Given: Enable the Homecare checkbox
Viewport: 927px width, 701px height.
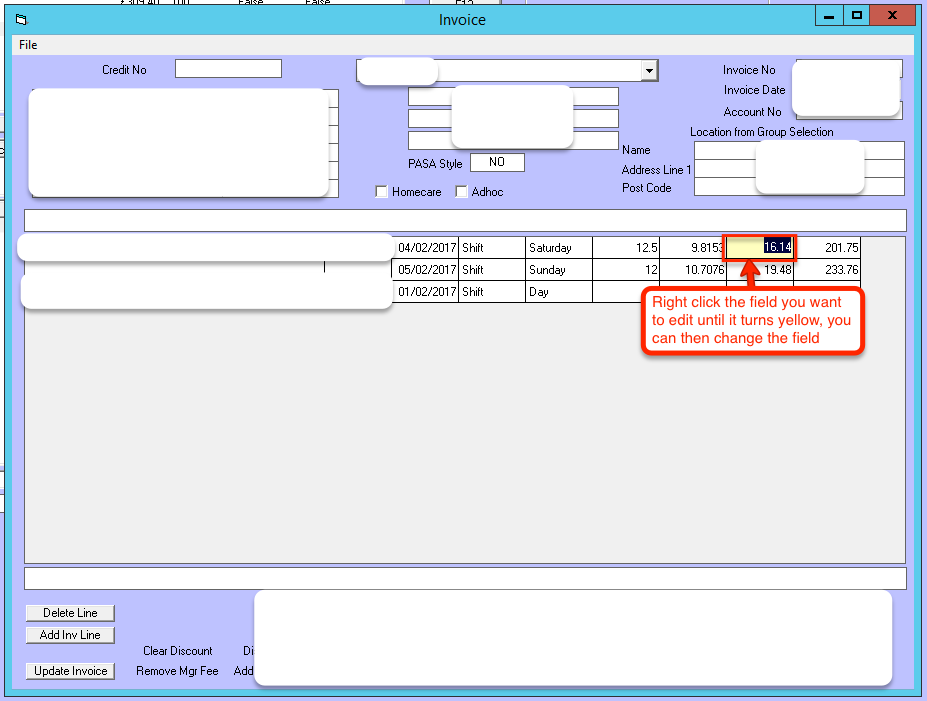Looking at the screenshot, I should [382, 192].
